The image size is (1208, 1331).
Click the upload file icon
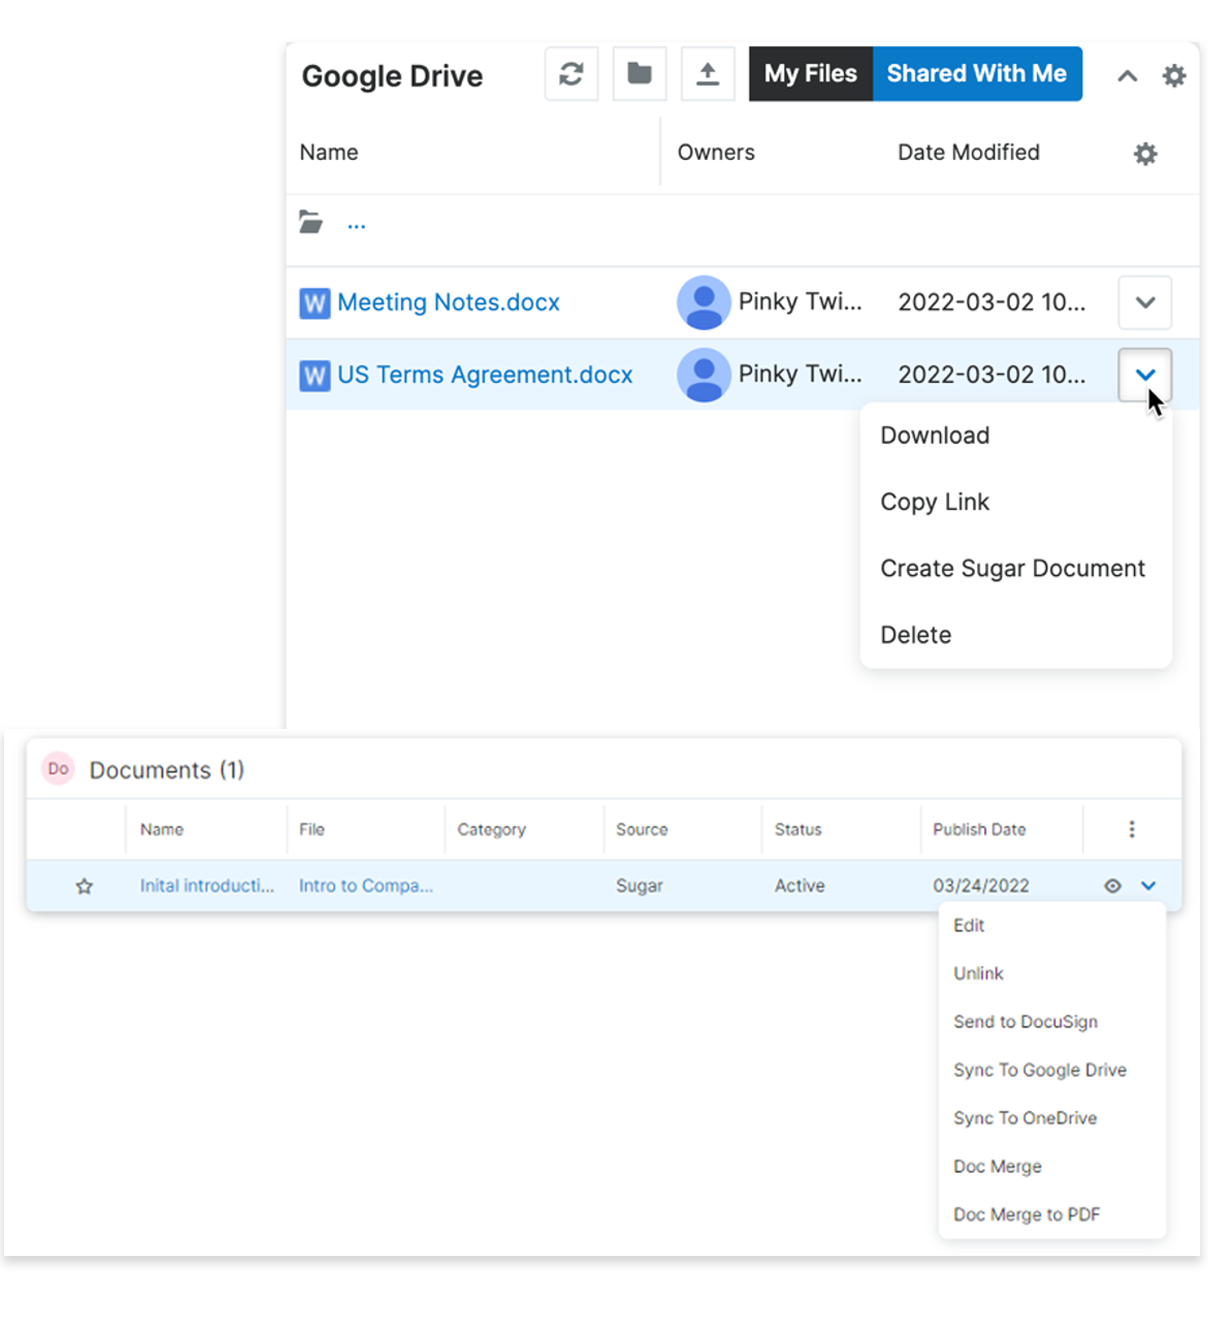coord(707,74)
